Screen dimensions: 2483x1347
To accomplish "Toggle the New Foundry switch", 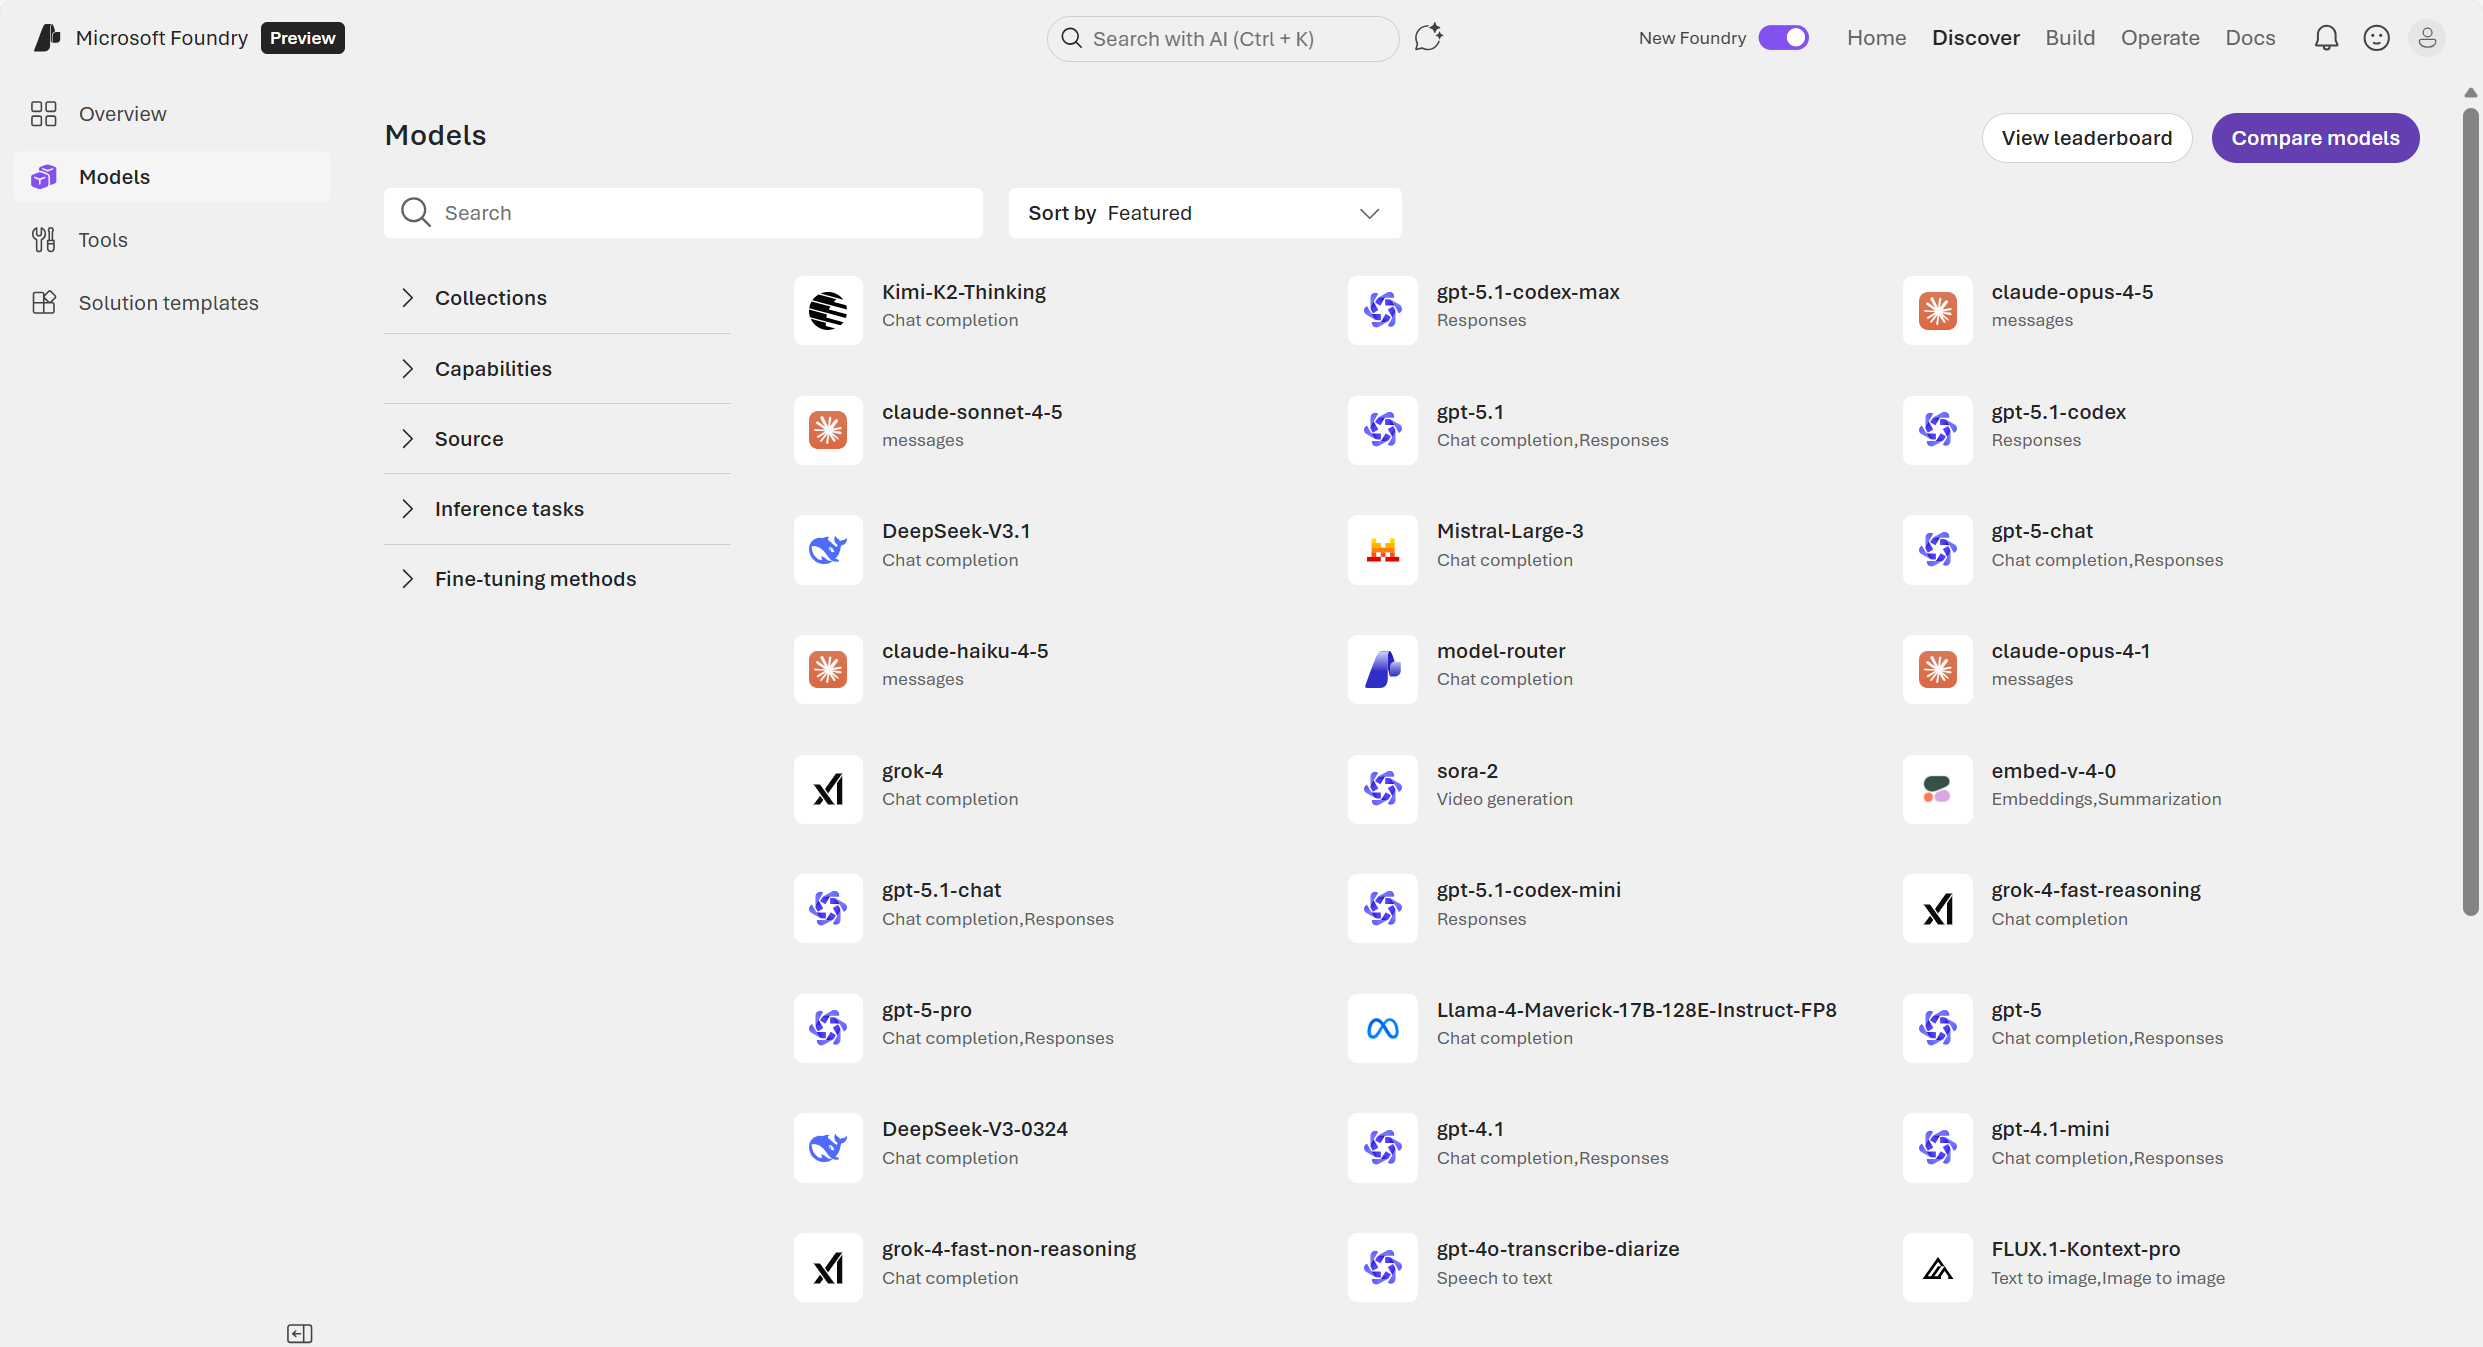I will point(1784,37).
